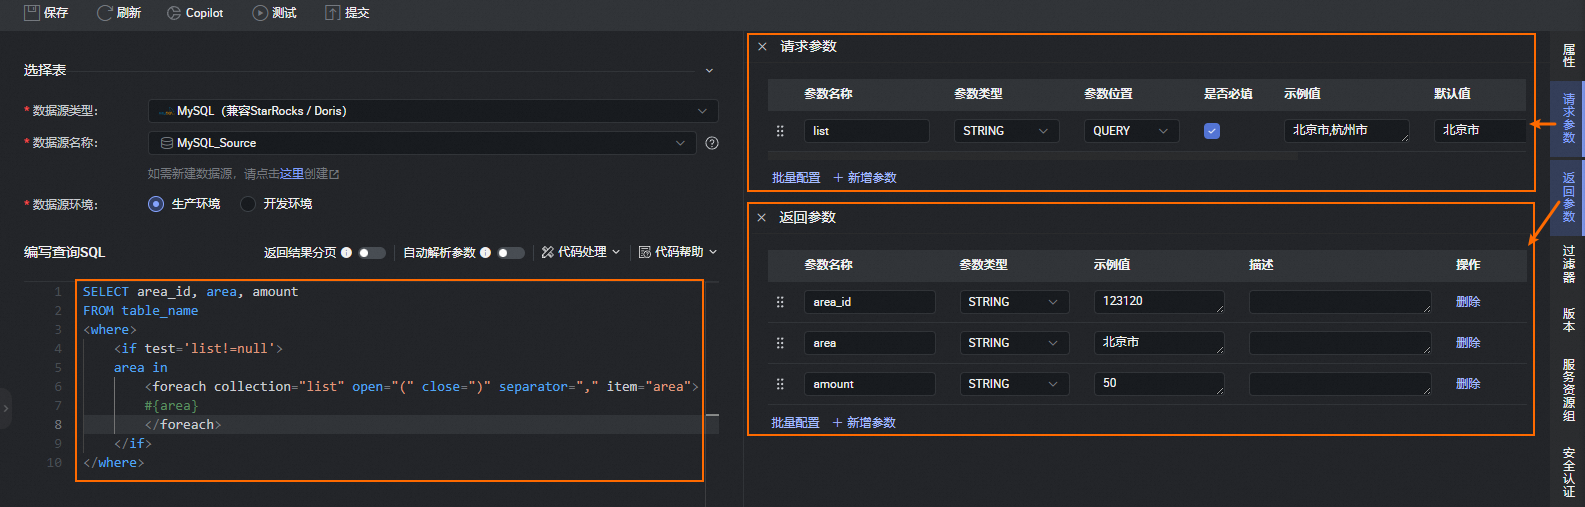Click the 保存 save icon in the toolbar
1585x507 pixels.
[x=32, y=13]
